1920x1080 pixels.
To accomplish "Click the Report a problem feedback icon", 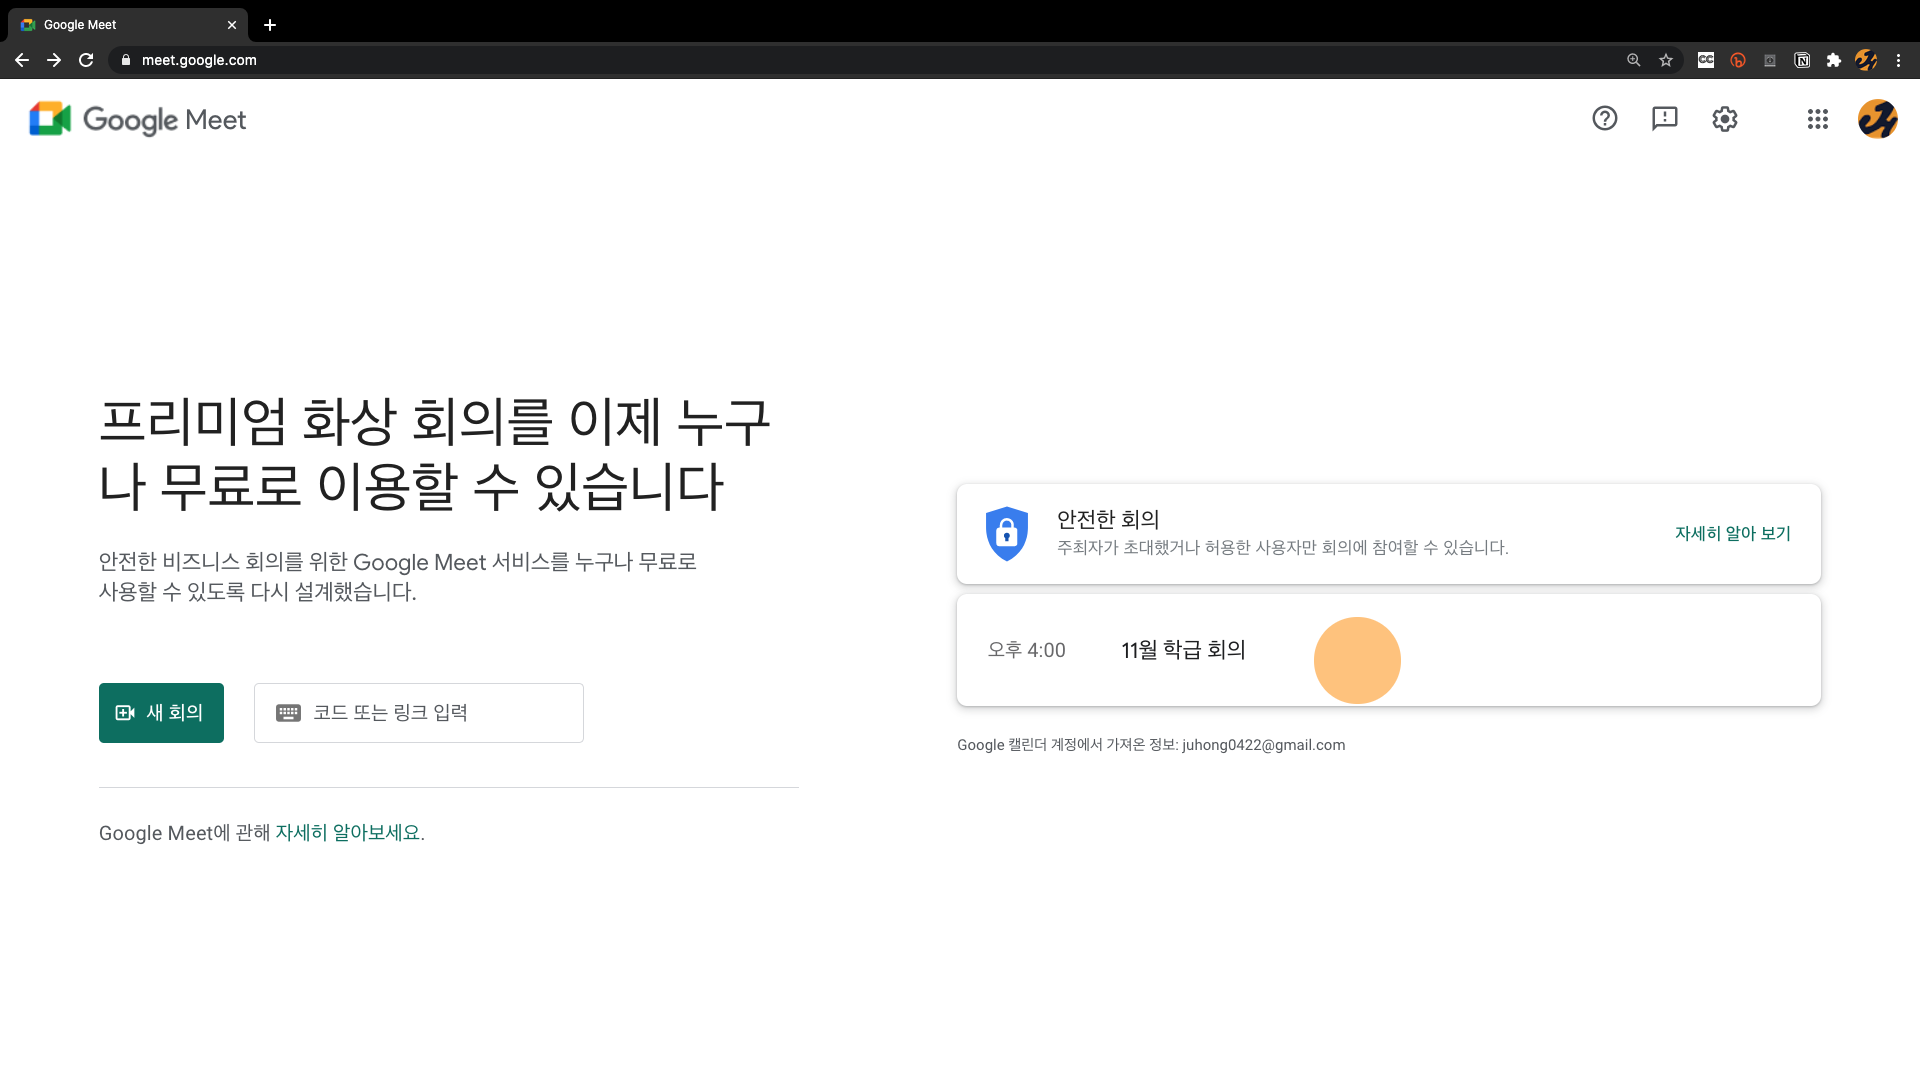I will [1664, 119].
